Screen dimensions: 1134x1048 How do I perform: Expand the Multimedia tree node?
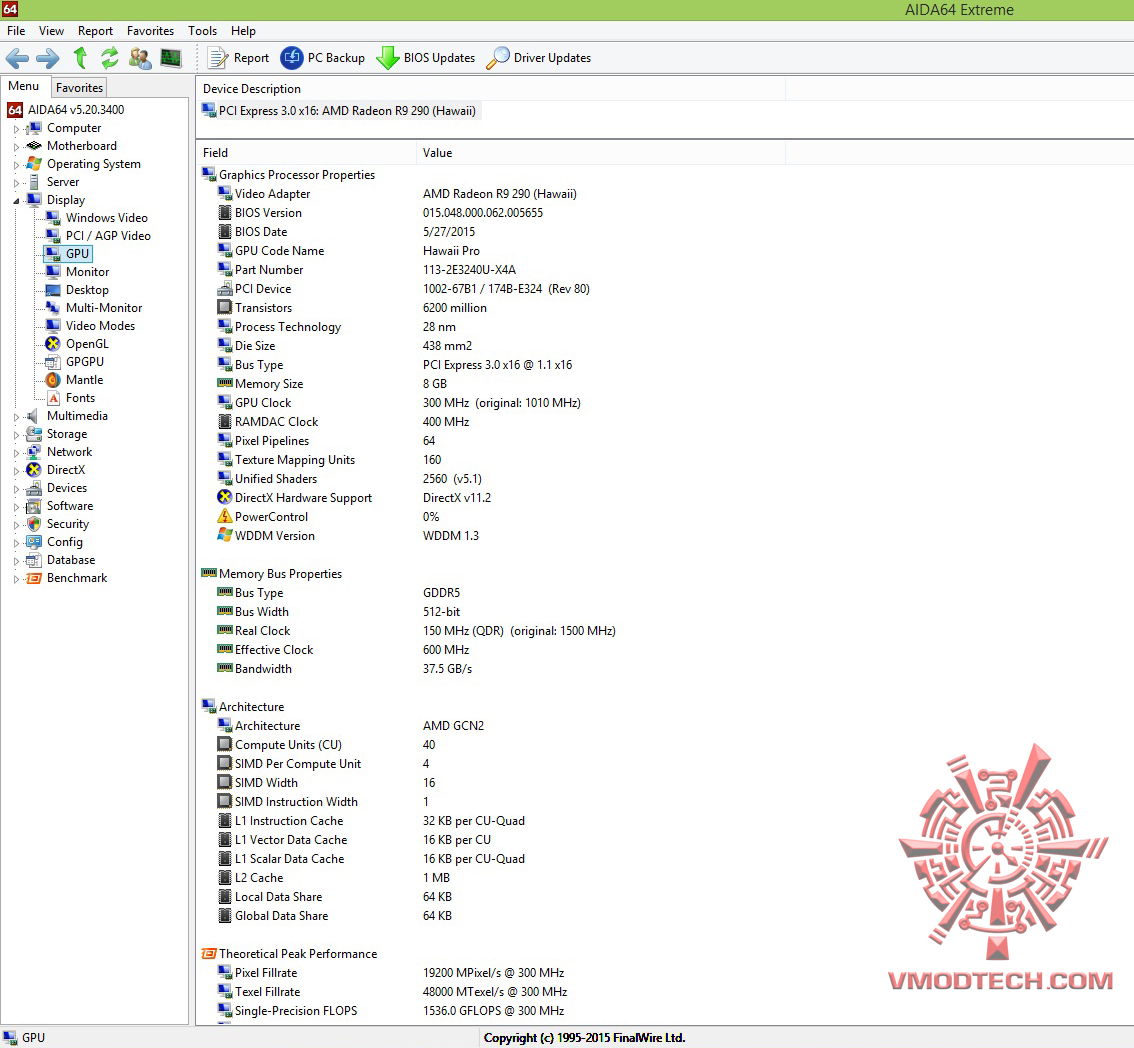pos(16,417)
